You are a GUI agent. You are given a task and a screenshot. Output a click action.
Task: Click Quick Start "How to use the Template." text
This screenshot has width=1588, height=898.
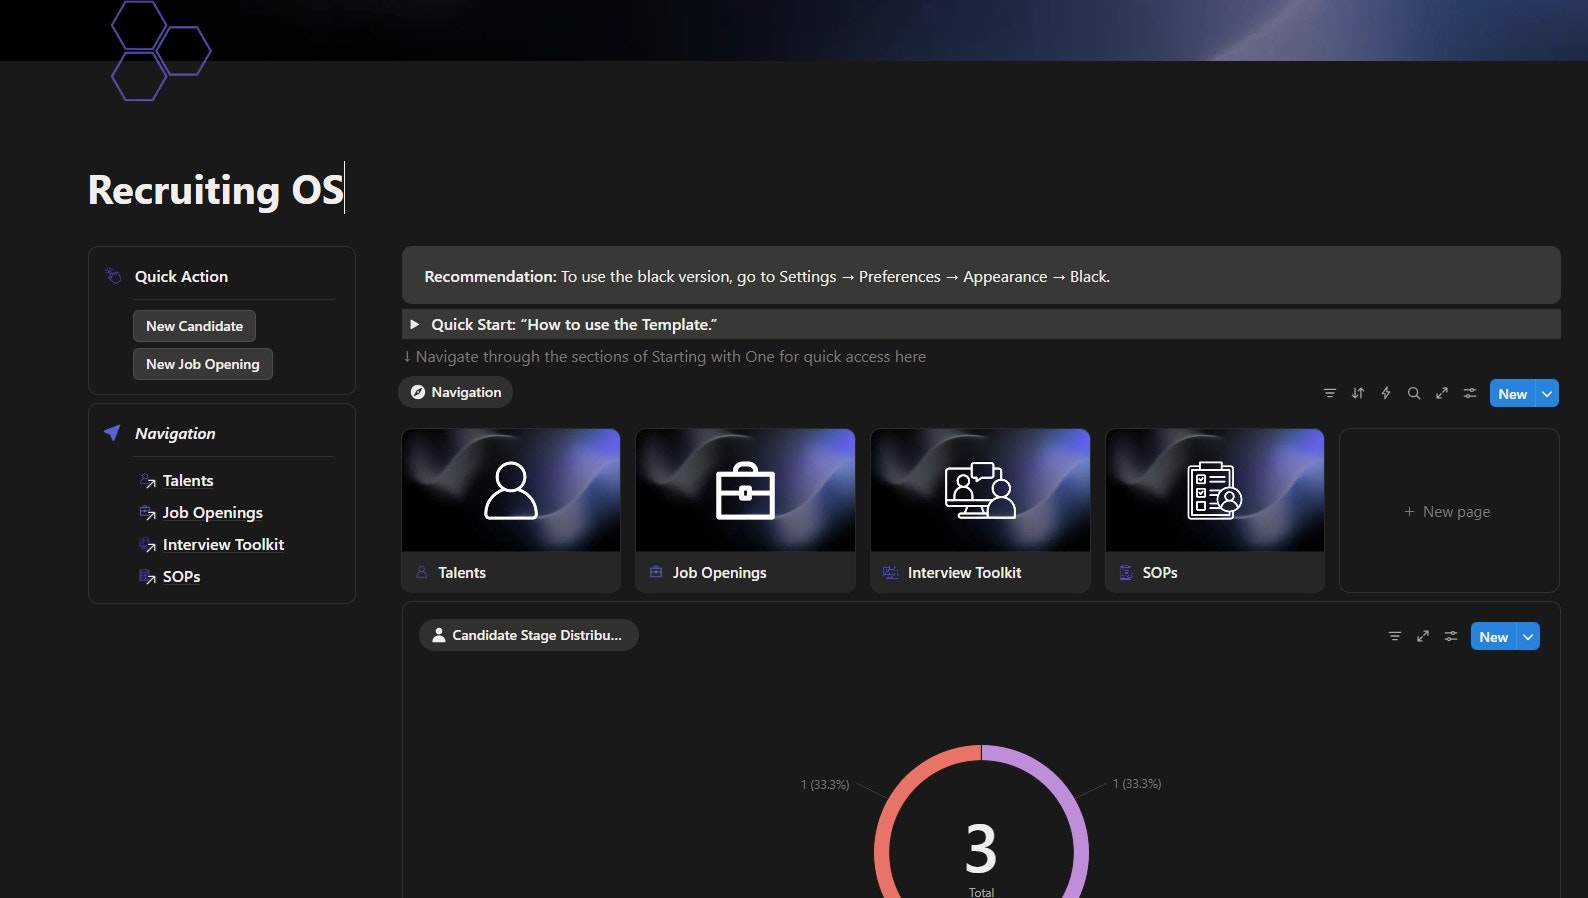click(574, 324)
